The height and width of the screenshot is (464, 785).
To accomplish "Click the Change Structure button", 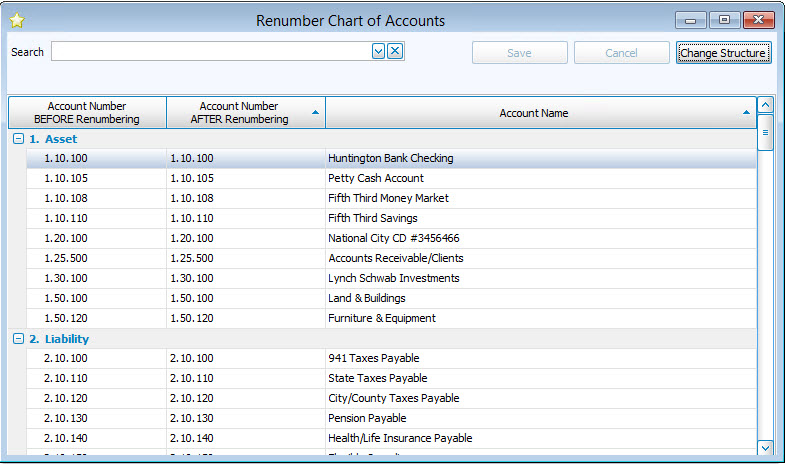I will pyautogui.click(x=723, y=53).
